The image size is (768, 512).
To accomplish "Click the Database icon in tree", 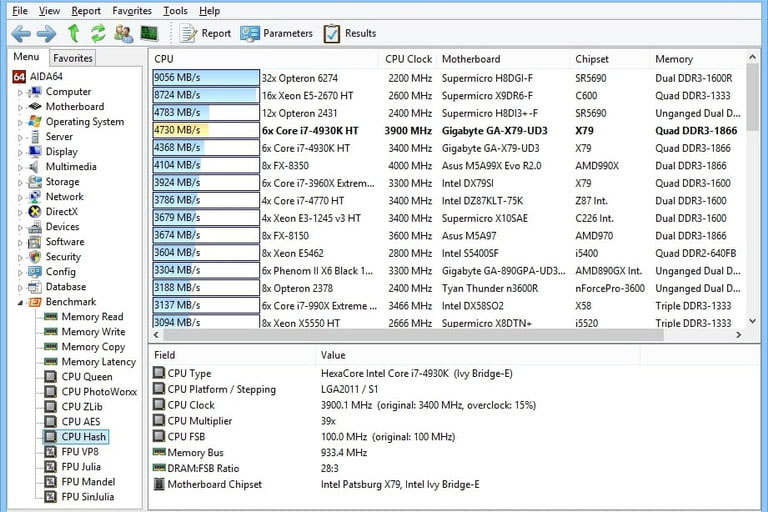I will pos(35,287).
